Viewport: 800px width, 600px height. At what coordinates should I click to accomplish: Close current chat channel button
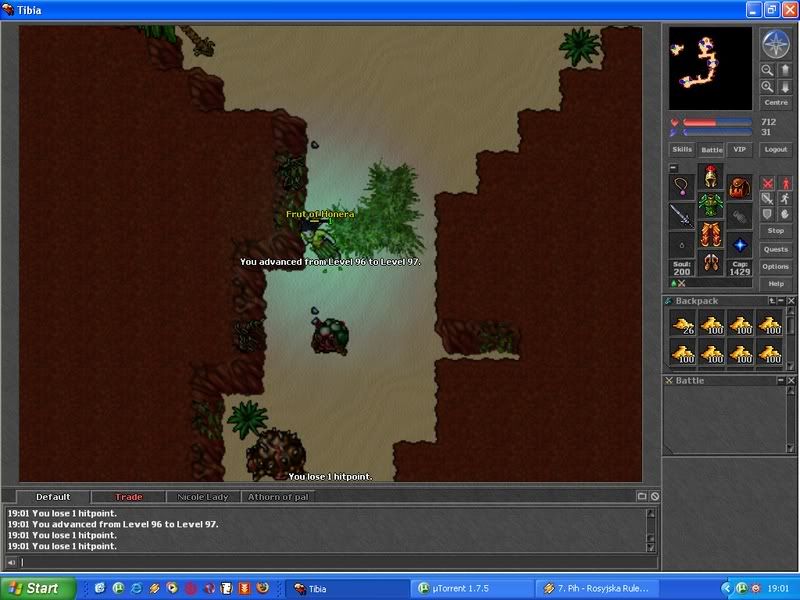(x=655, y=496)
